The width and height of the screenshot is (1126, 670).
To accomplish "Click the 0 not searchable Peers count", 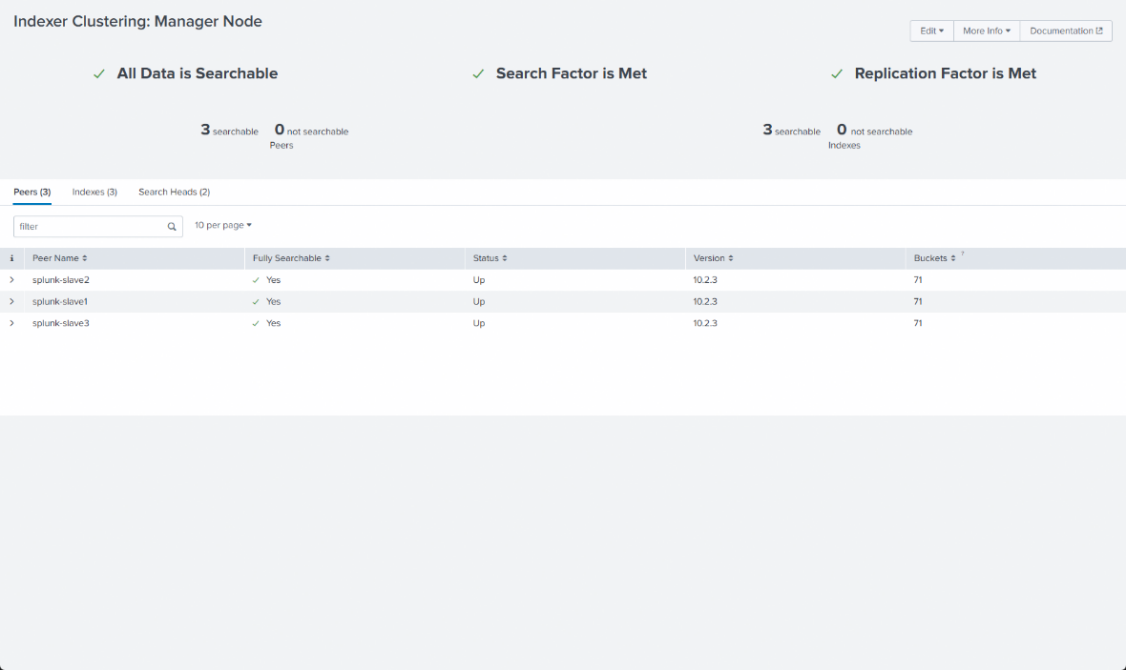I will pyautogui.click(x=312, y=130).
